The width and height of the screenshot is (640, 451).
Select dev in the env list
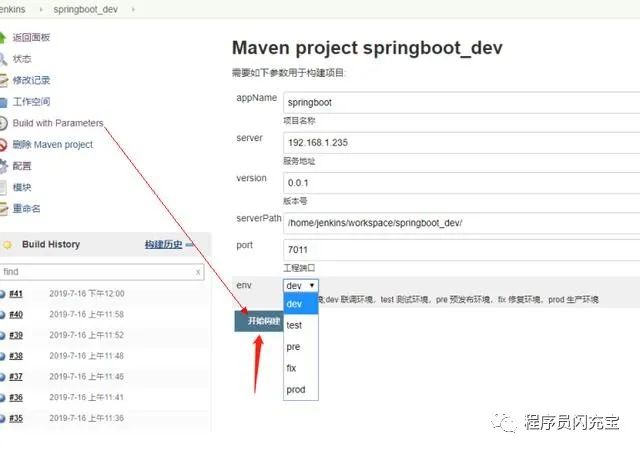coord(300,304)
